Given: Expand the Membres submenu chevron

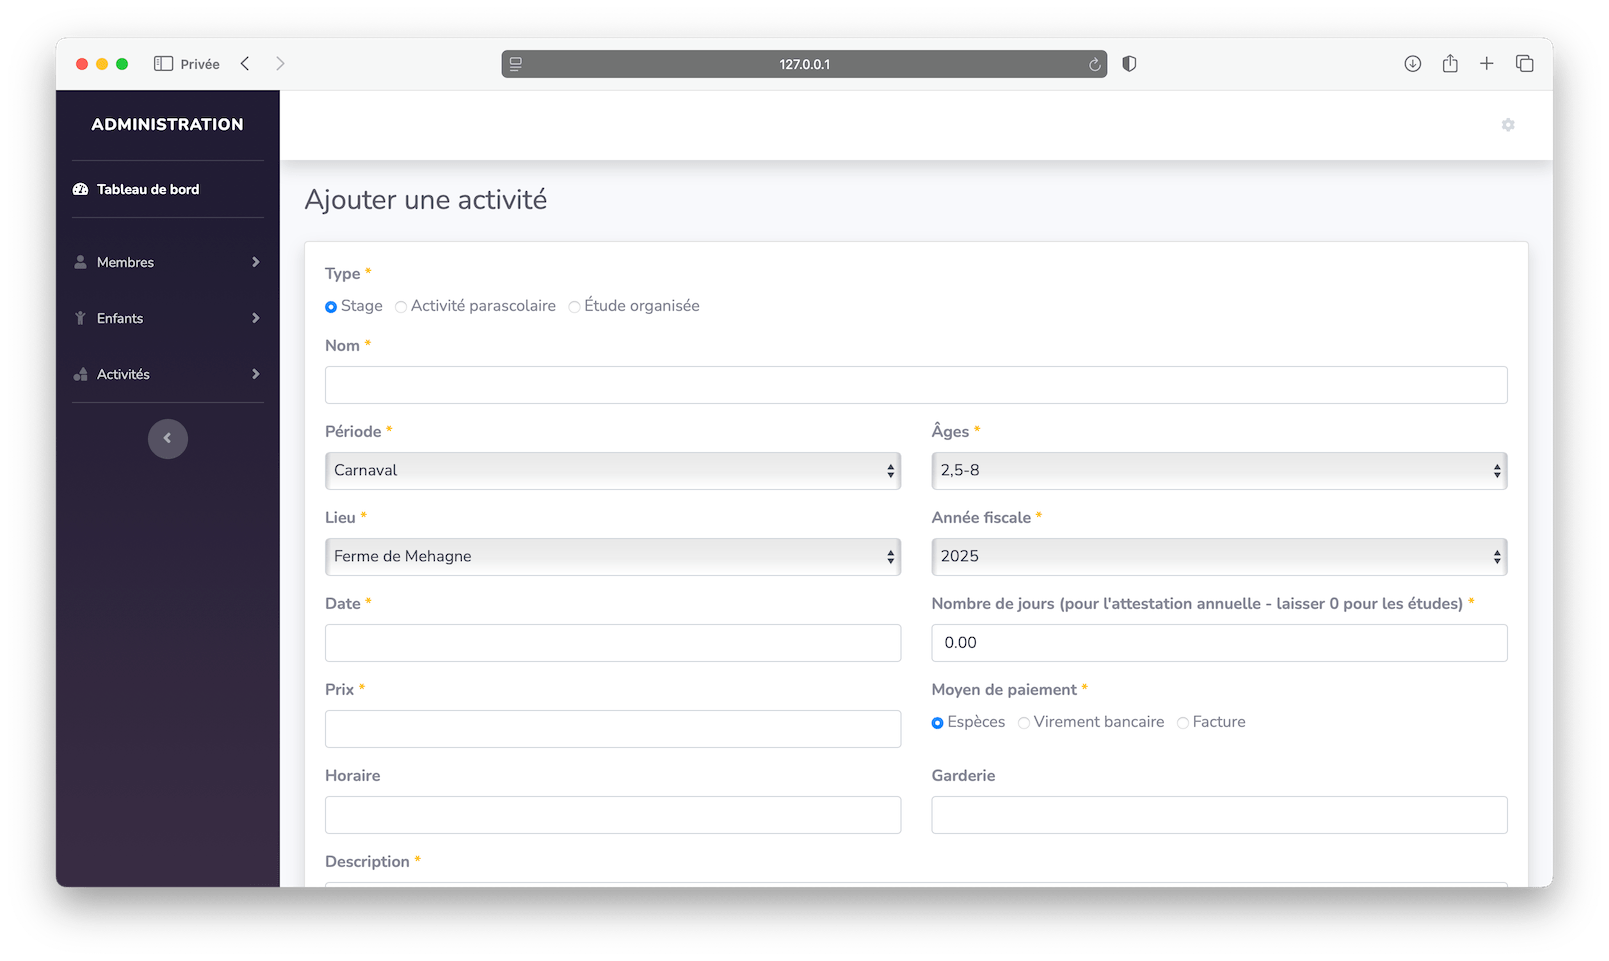Looking at the screenshot, I should click(x=256, y=262).
